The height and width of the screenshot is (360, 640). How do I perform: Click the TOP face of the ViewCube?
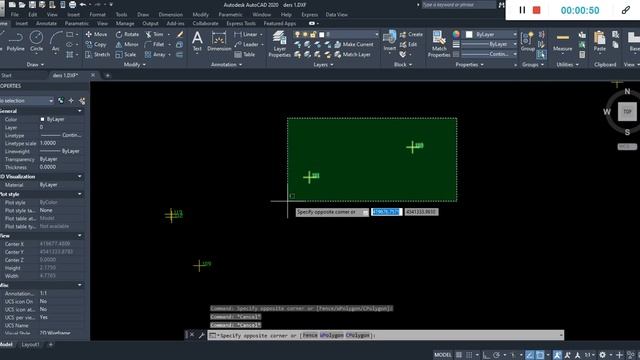tap(627, 111)
